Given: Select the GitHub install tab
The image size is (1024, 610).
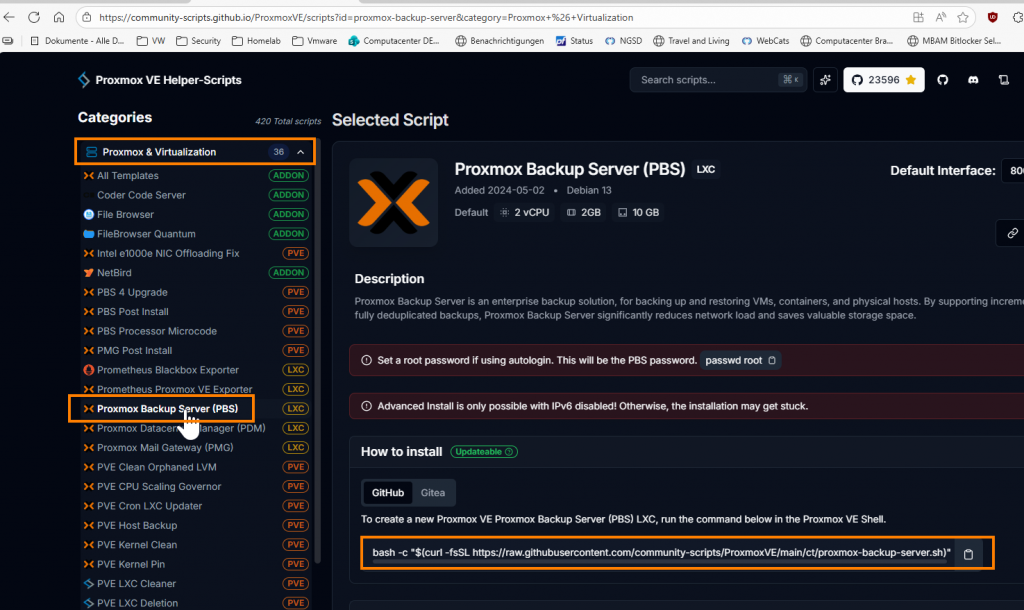Looking at the screenshot, I should [387, 492].
